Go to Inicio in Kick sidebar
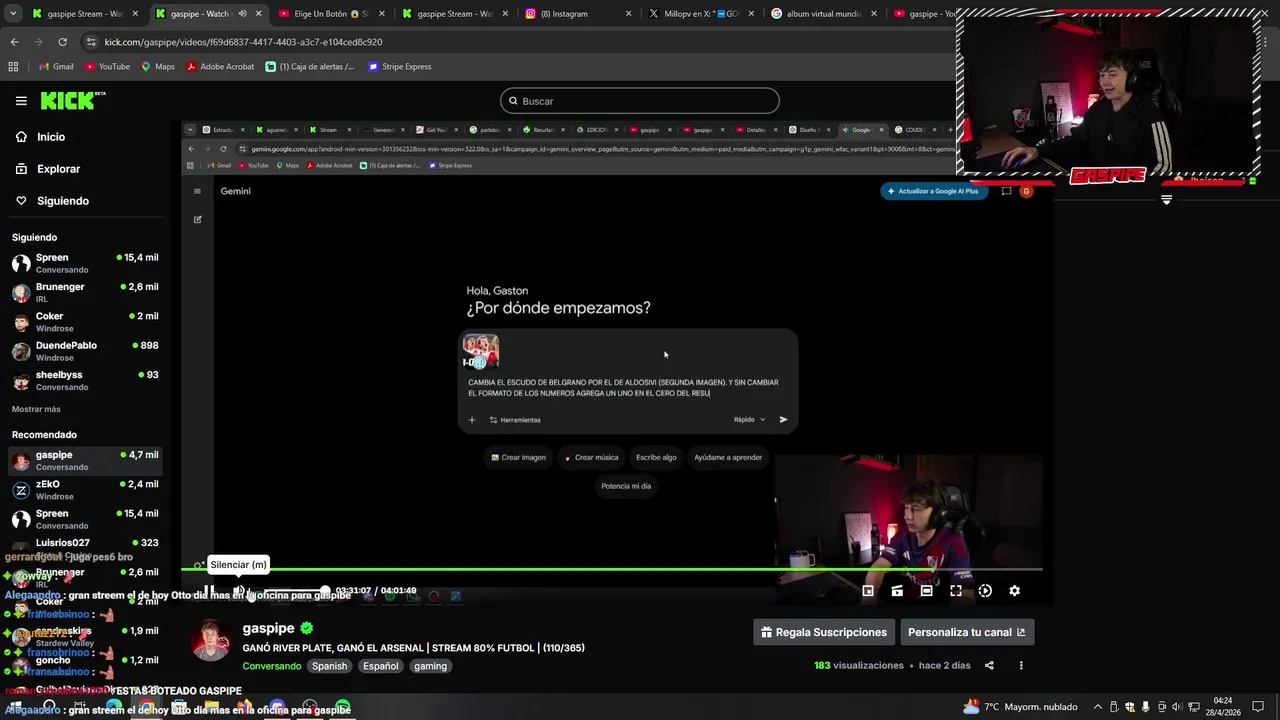1280x720 pixels. point(50,137)
